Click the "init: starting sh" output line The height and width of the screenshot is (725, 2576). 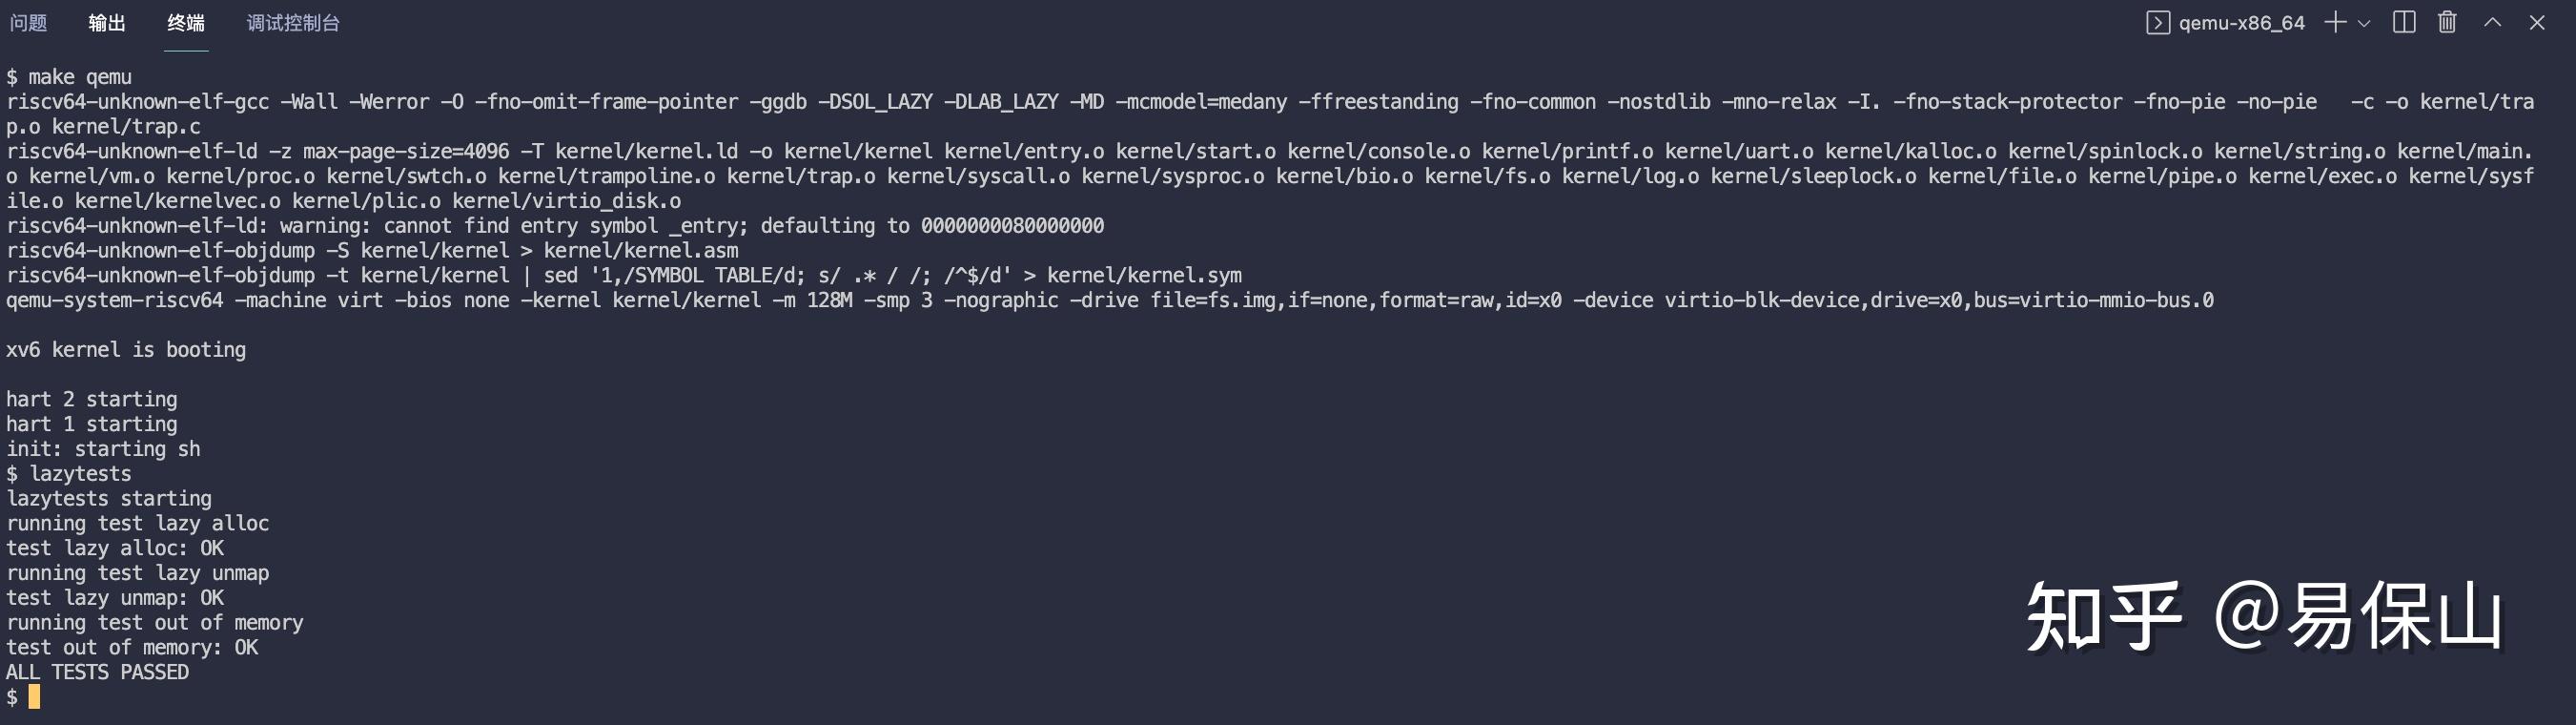coord(103,449)
